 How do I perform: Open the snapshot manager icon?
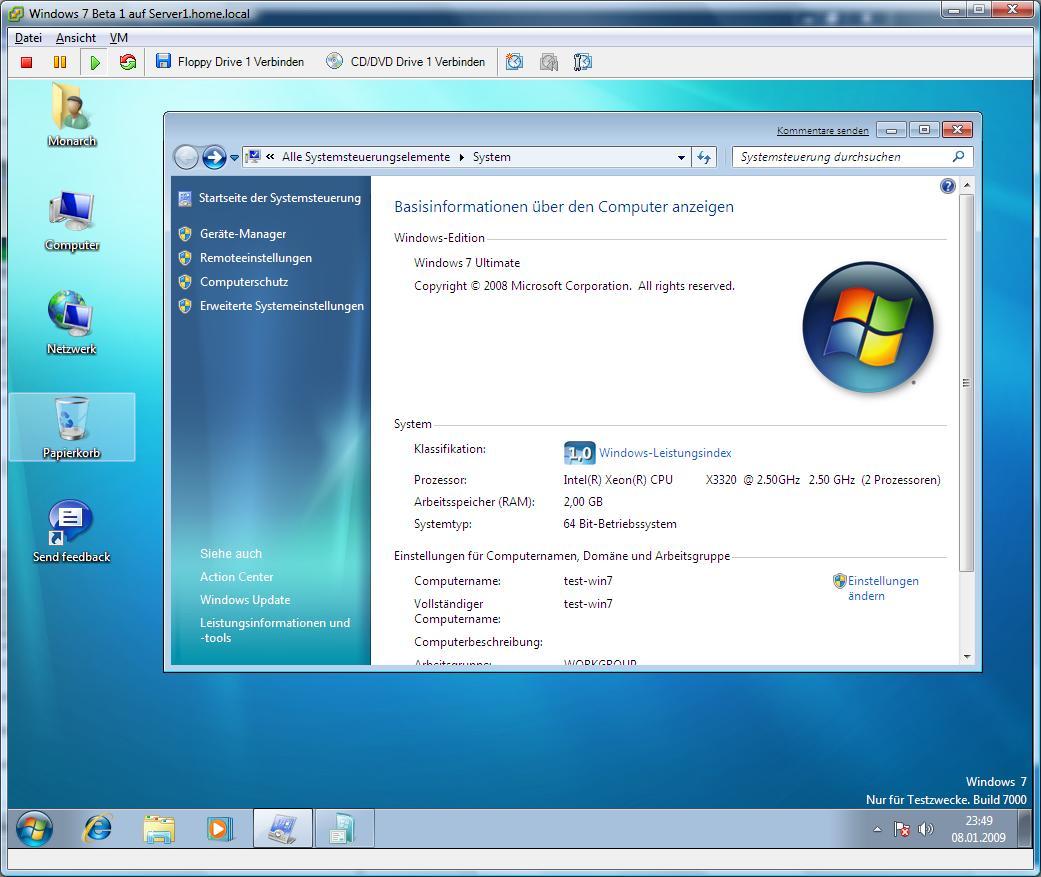pyautogui.click(x=583, y=62)
